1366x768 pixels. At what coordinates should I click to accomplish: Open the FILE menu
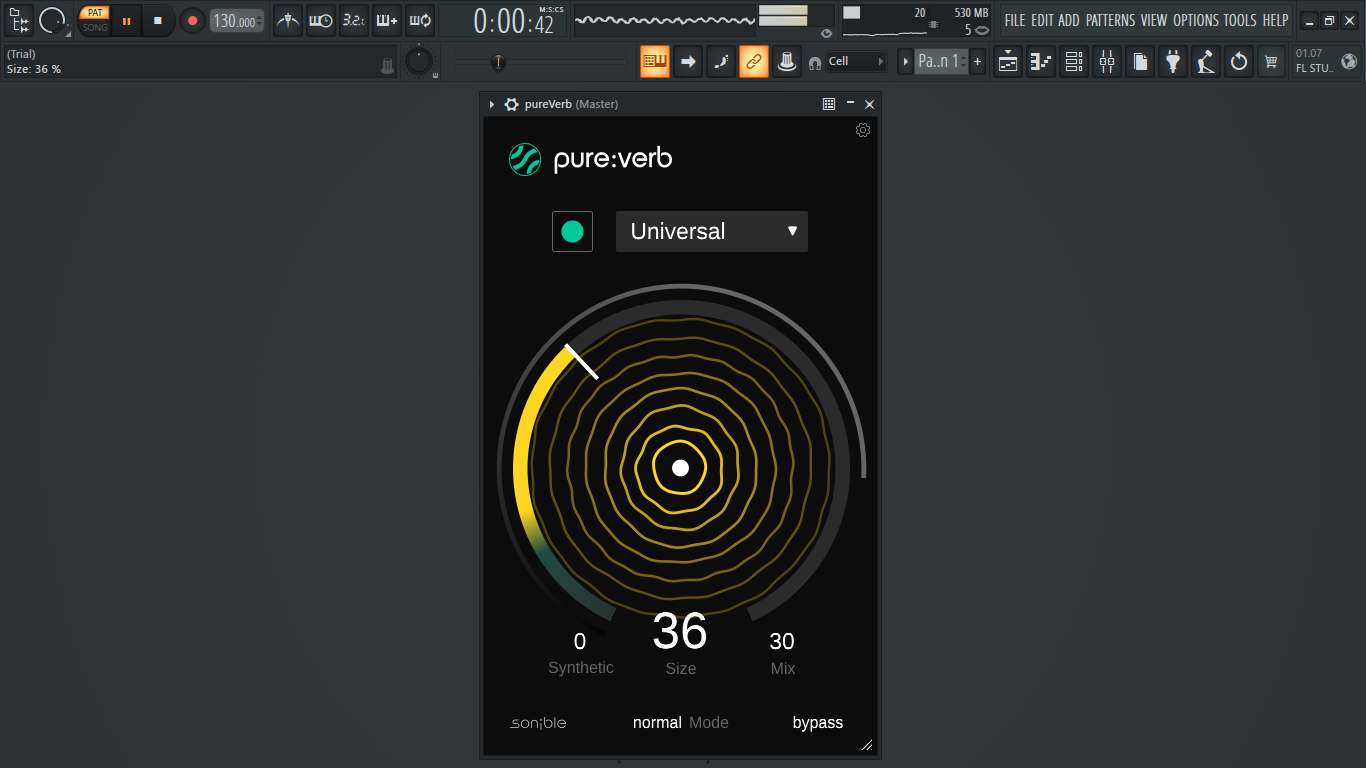[1015, 20]
